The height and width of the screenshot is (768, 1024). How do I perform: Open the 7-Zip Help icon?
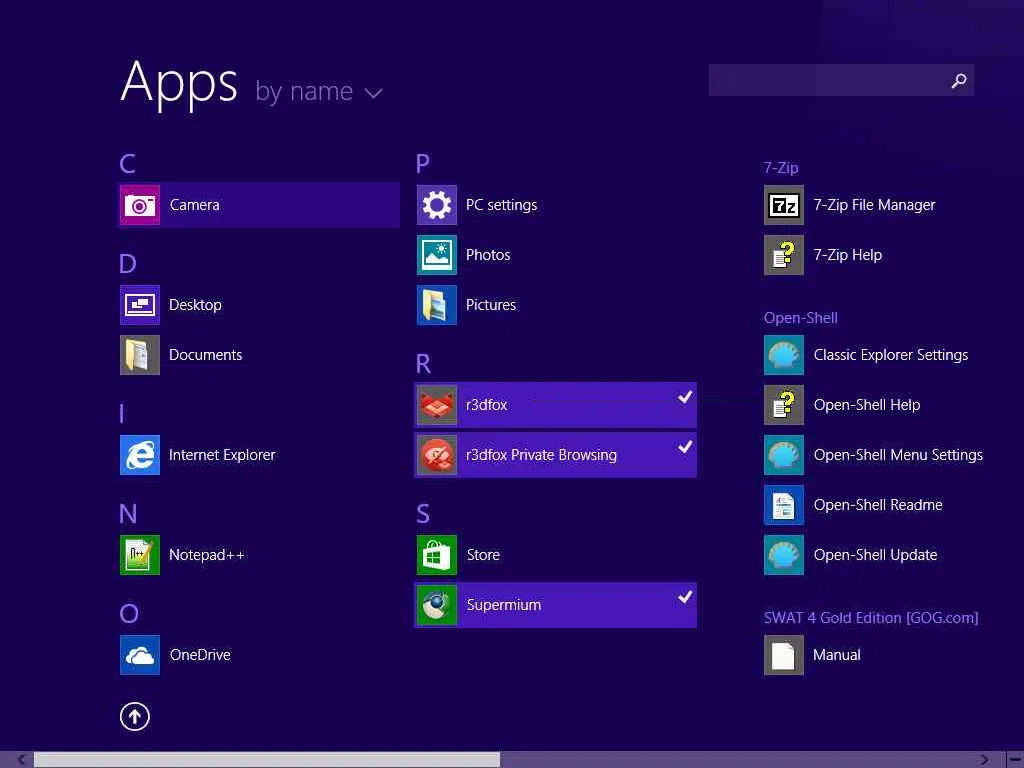coord(784,255)
